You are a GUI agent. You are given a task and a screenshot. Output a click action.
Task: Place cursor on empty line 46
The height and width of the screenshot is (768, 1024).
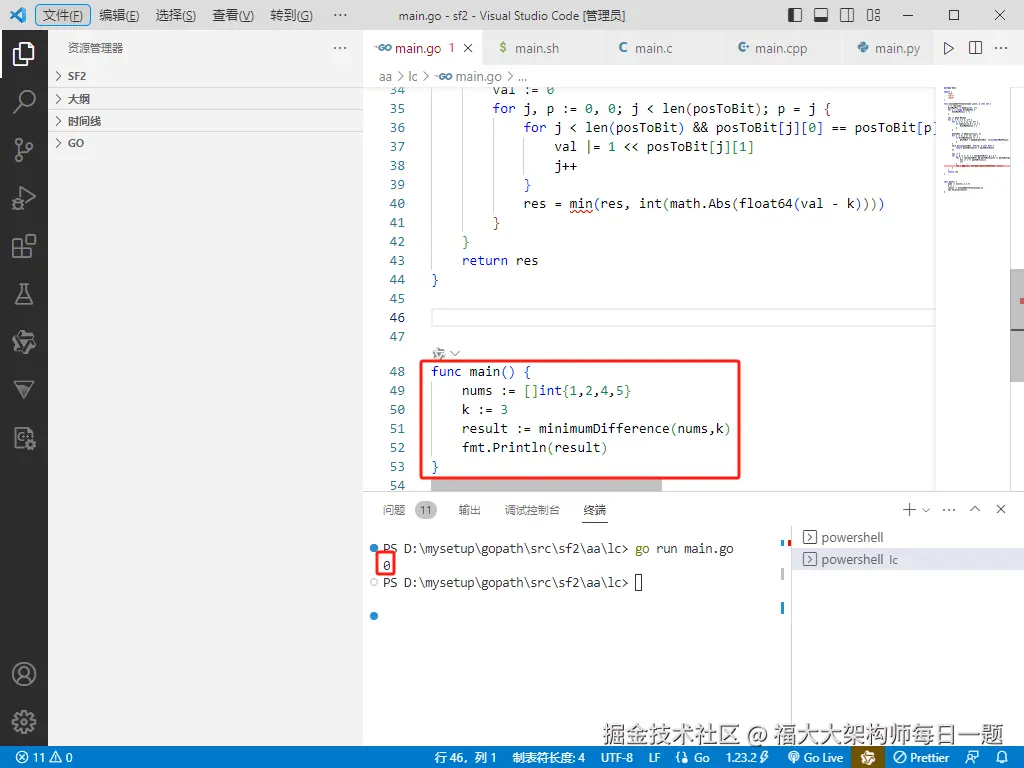tap(682, 317)
